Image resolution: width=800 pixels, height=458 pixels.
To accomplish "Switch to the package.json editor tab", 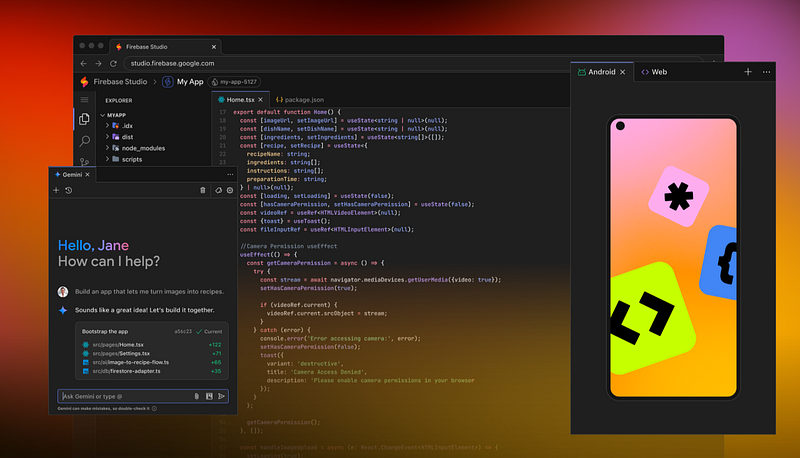I will (300, 100).
